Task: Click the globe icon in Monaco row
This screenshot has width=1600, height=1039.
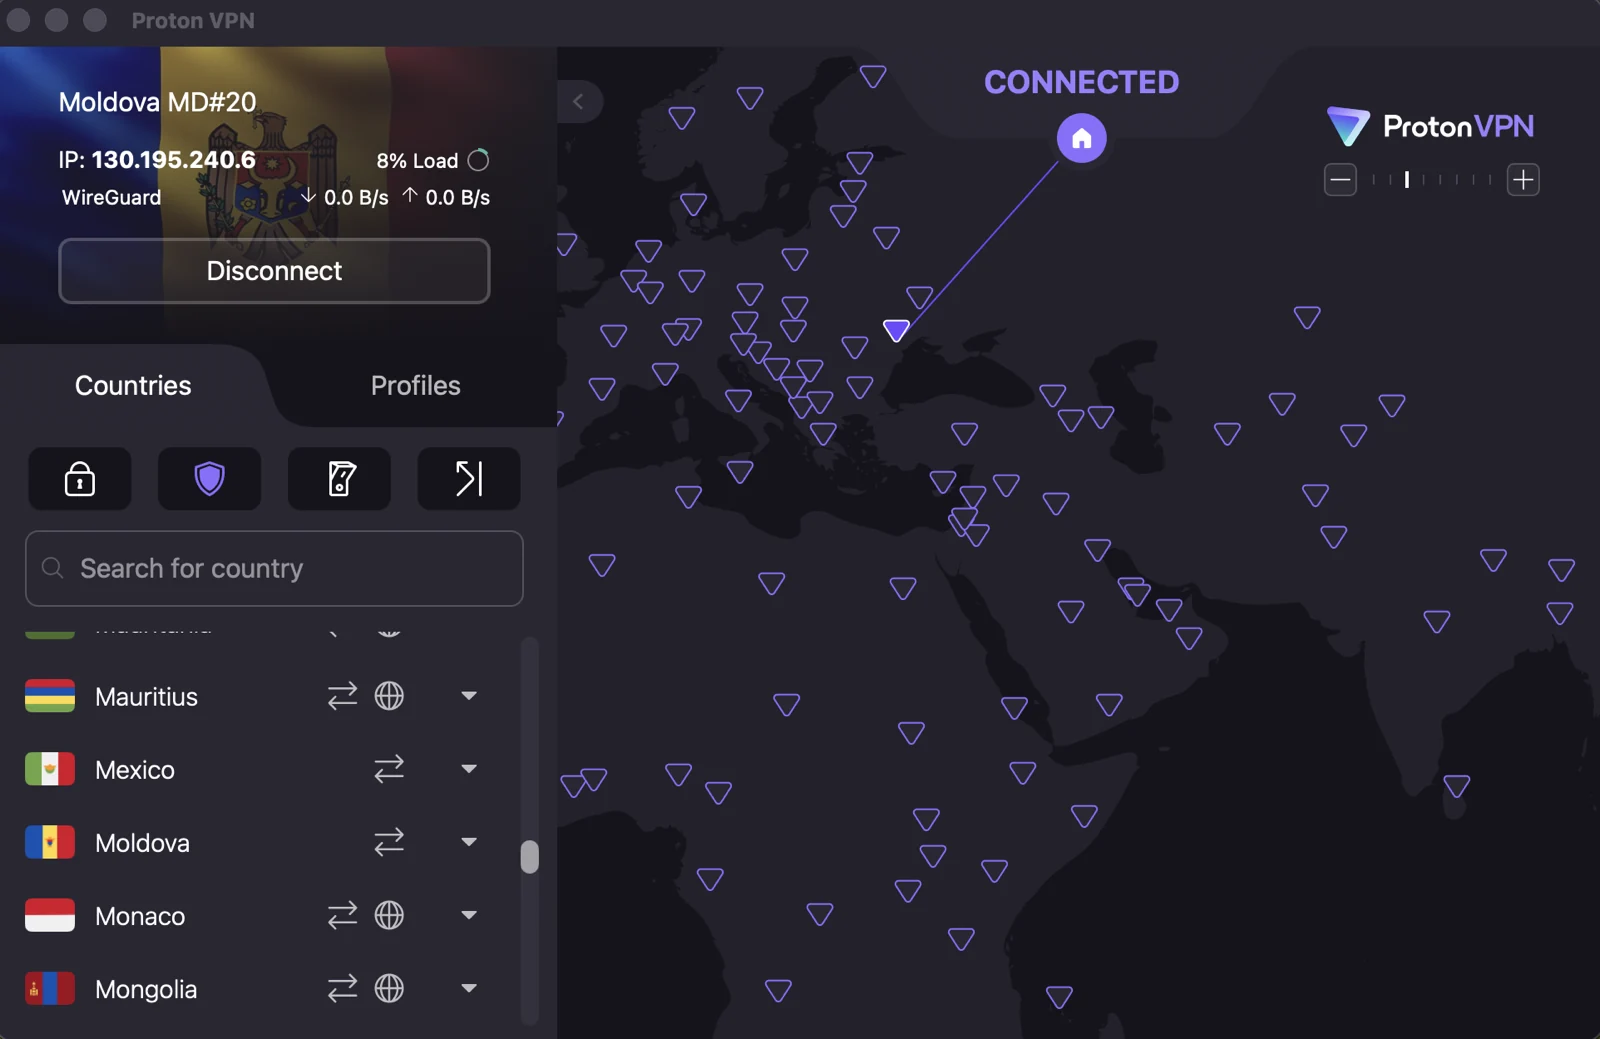Action: pyautogui.click(x=389, y=915)
